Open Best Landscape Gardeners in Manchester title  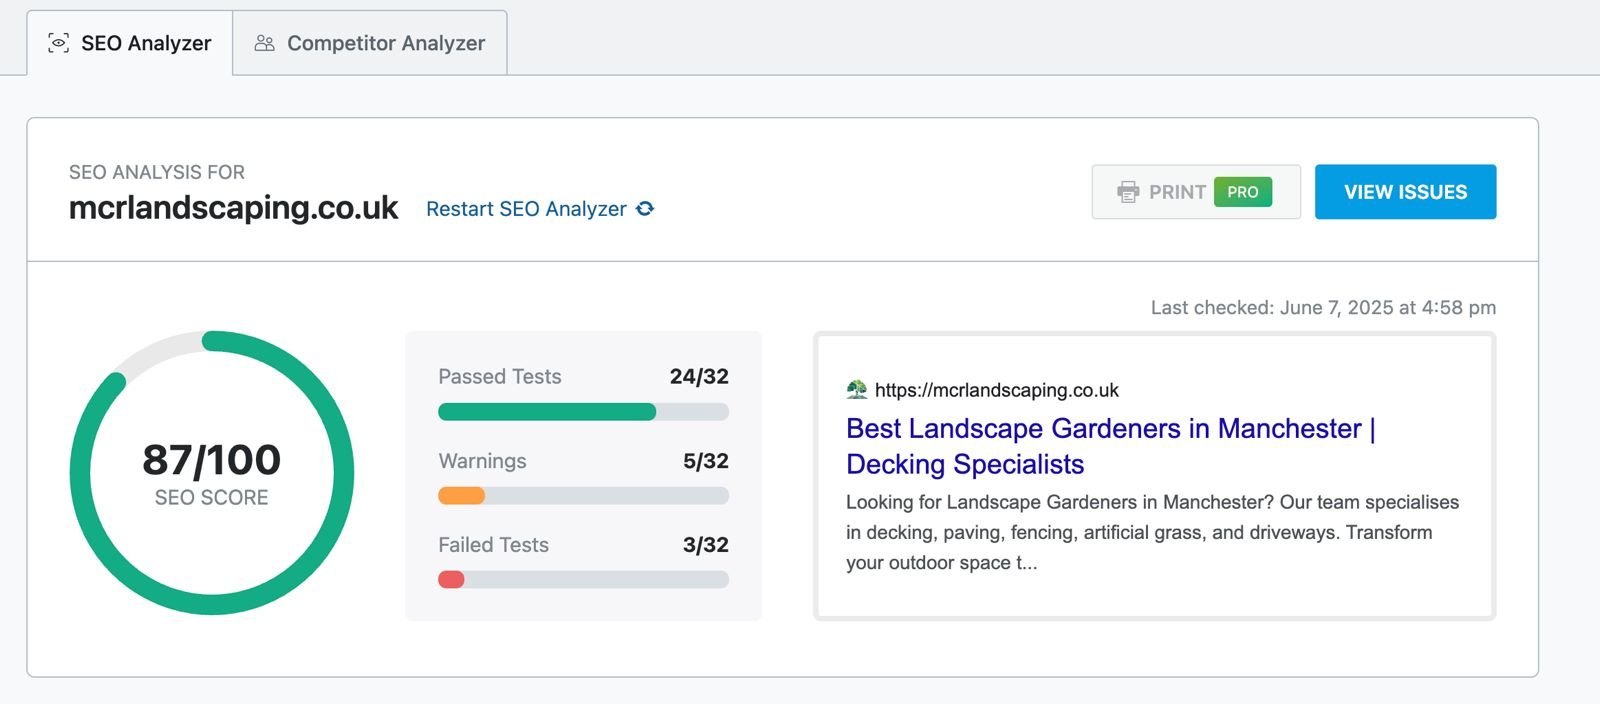(1111, 446)
